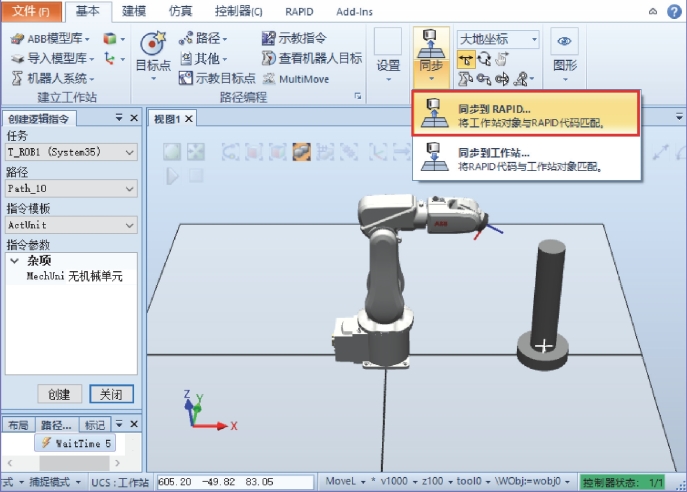Click the frame creation icon

(x=110, y=58)
